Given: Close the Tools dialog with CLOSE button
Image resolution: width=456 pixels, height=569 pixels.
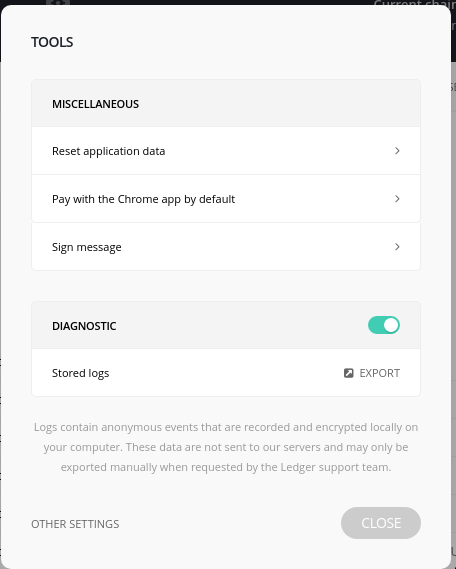Looking at the screenshot, I should pyautogui.click(x=381, y=523).
